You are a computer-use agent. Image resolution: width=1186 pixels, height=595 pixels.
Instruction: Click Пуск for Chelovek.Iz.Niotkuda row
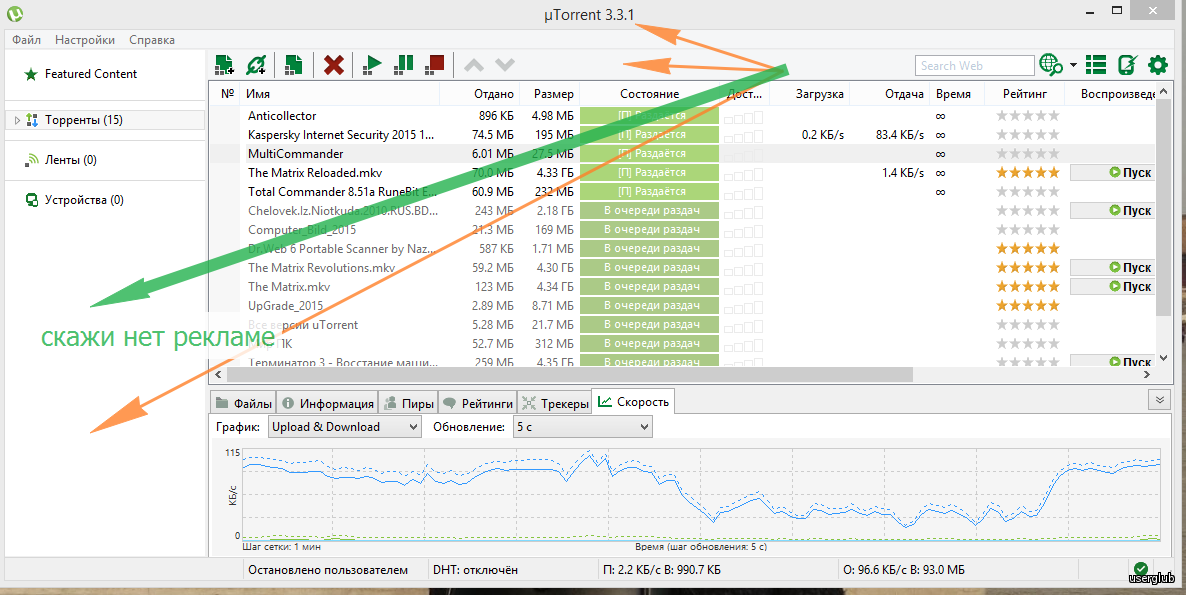pyautogui.click(x=1112, y=210)
